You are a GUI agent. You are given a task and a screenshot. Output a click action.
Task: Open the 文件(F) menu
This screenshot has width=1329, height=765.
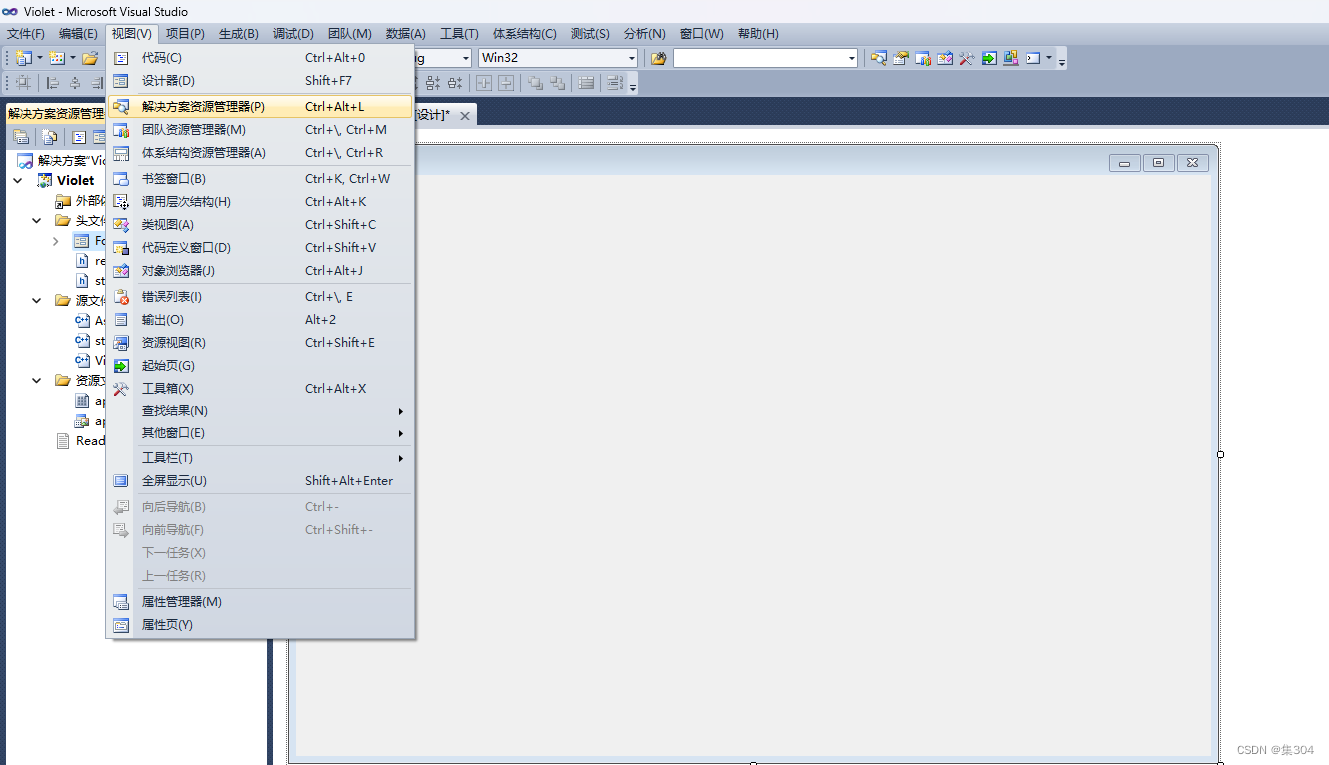coord(25,33)
